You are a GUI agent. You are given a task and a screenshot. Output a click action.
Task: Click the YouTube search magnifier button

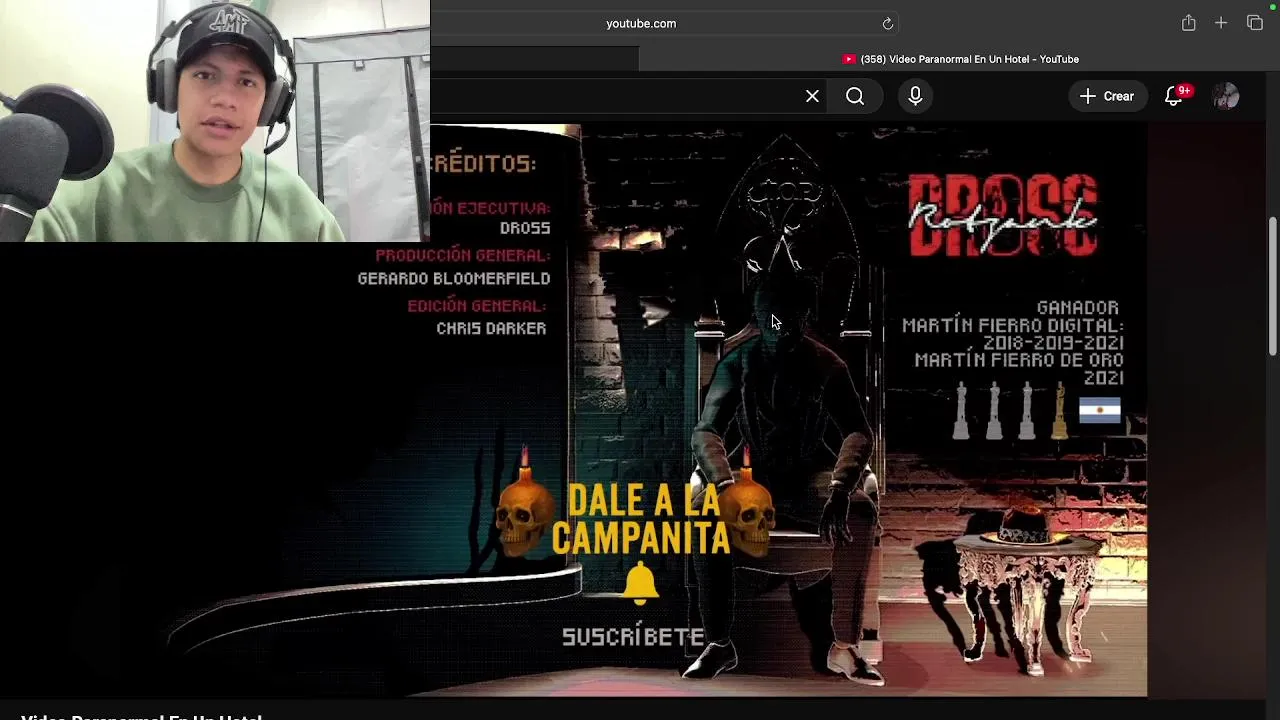pos(855,96)
